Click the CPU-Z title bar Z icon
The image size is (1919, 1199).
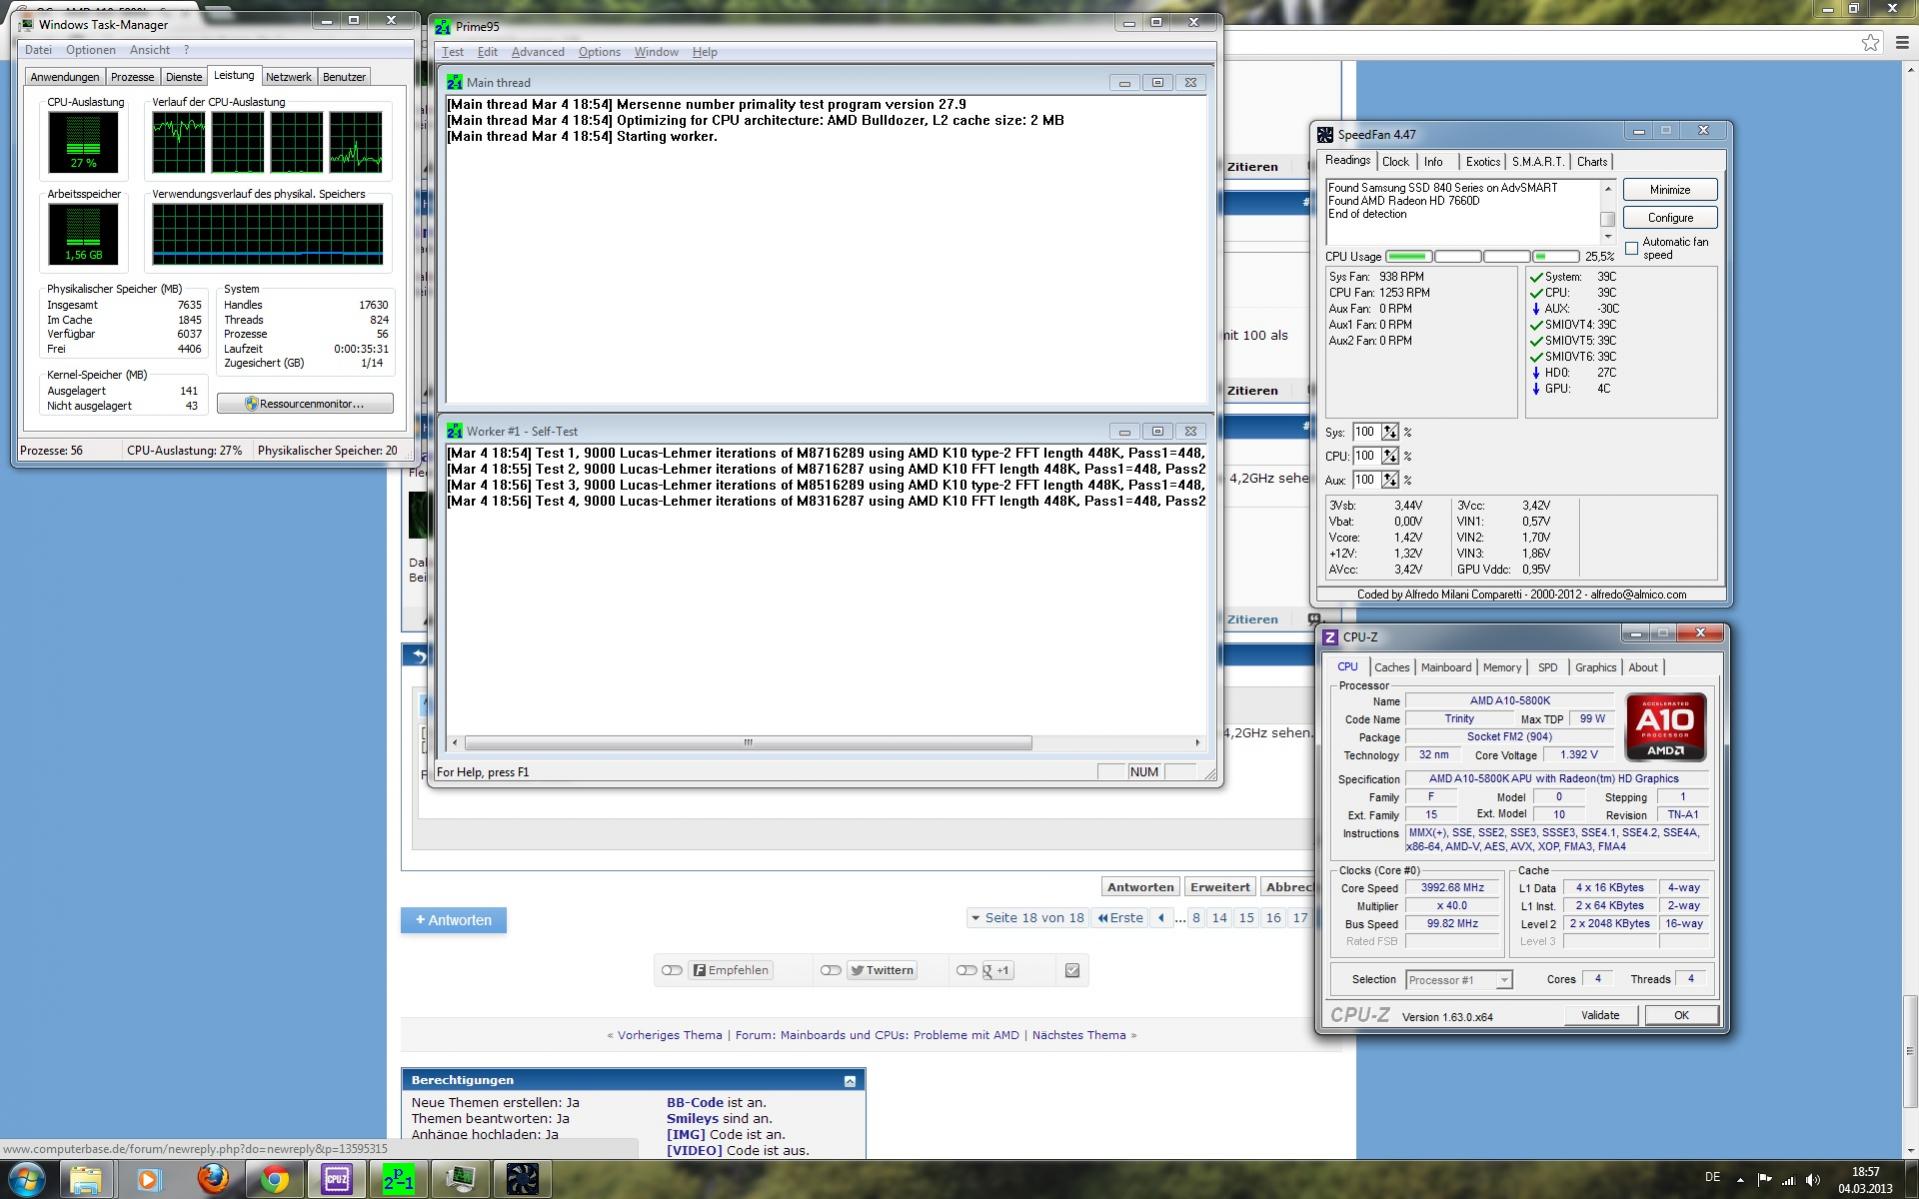pos(1330,637)
